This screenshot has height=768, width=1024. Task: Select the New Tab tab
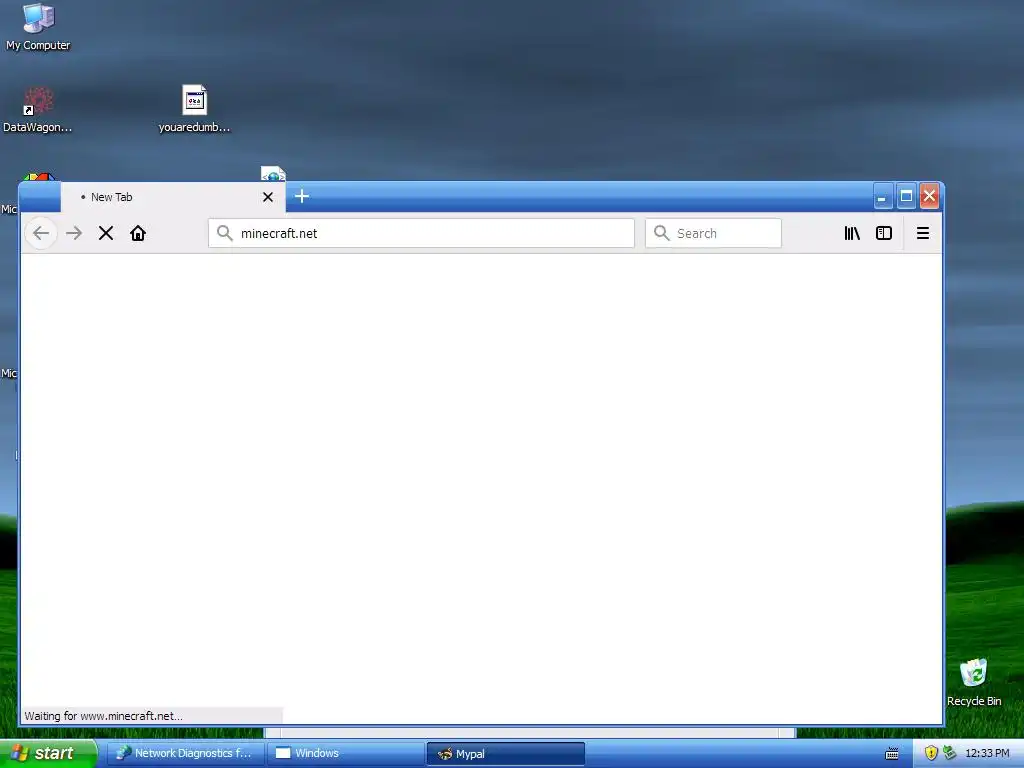pos(173,197)
